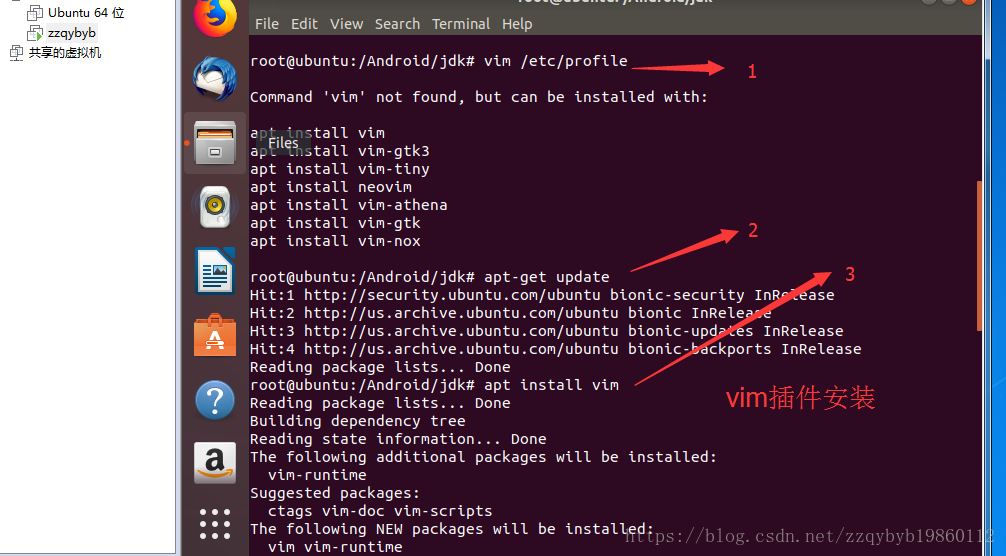
Task: Click the Hit:4 bionic-backports output line
Action: [556, 349]
